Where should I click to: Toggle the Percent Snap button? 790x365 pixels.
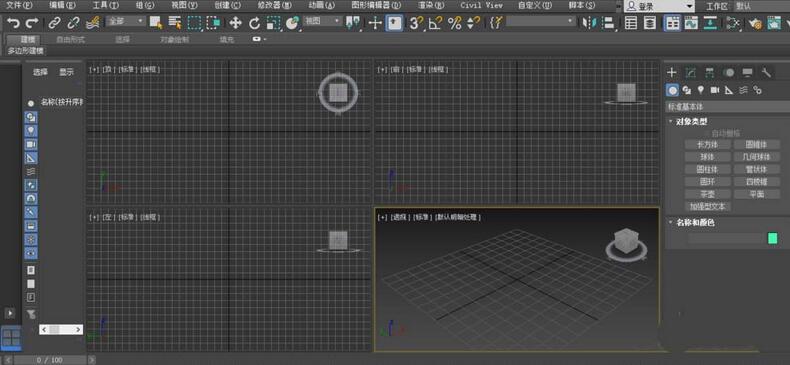click(x=454, y=23)
